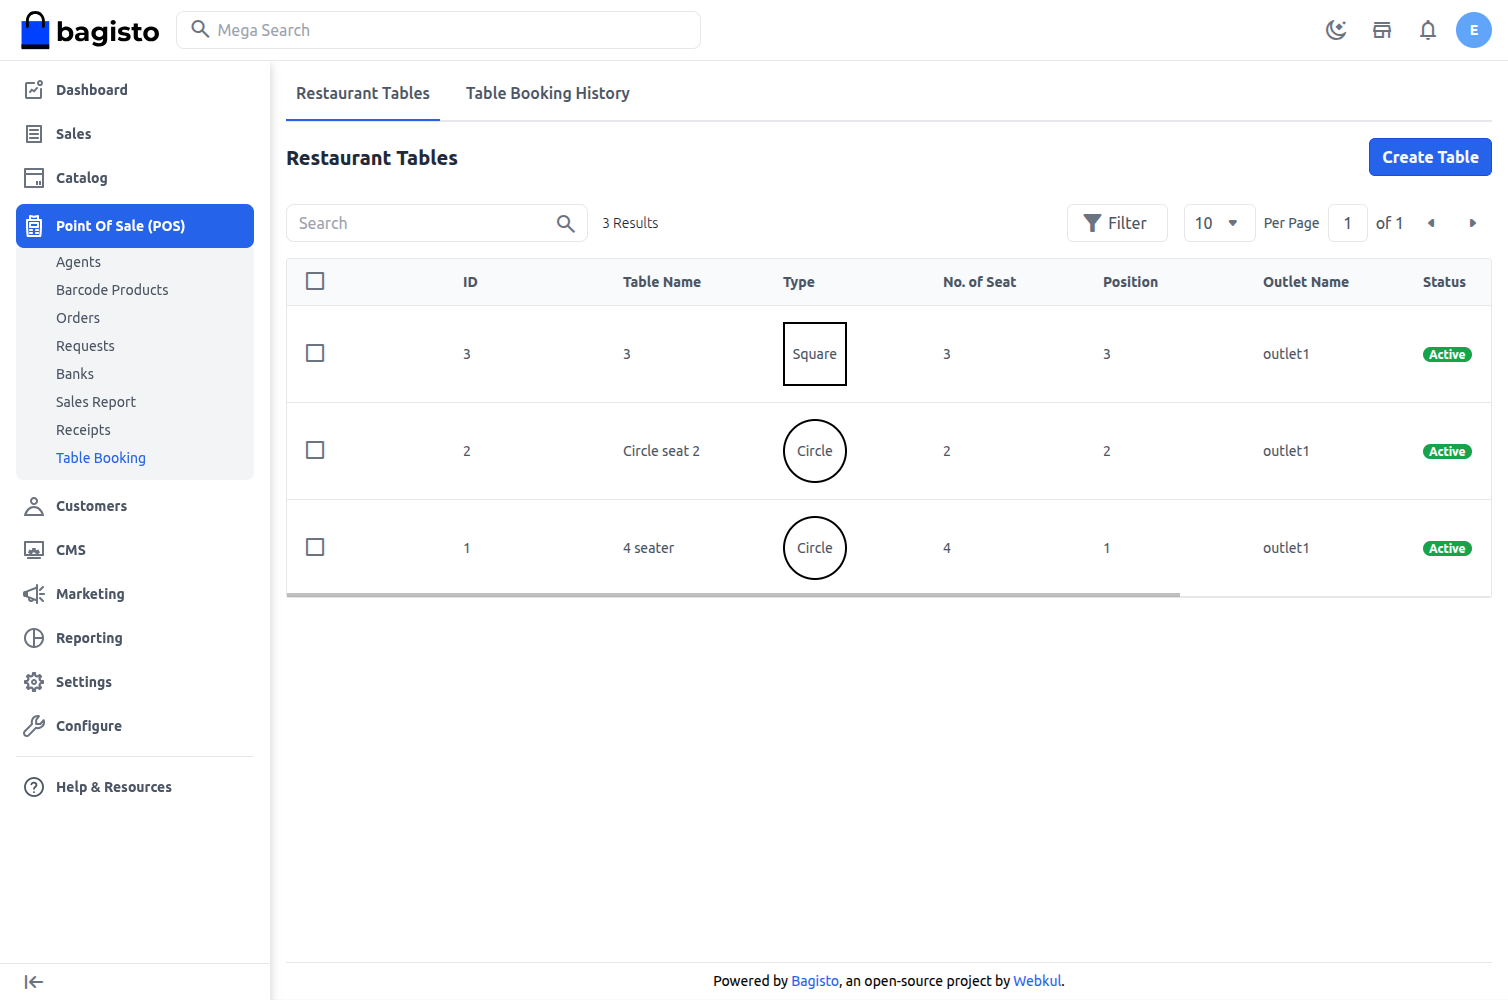Click the table search magnifier icon
Screen dimensions: 1508x1000
[566, 223]
